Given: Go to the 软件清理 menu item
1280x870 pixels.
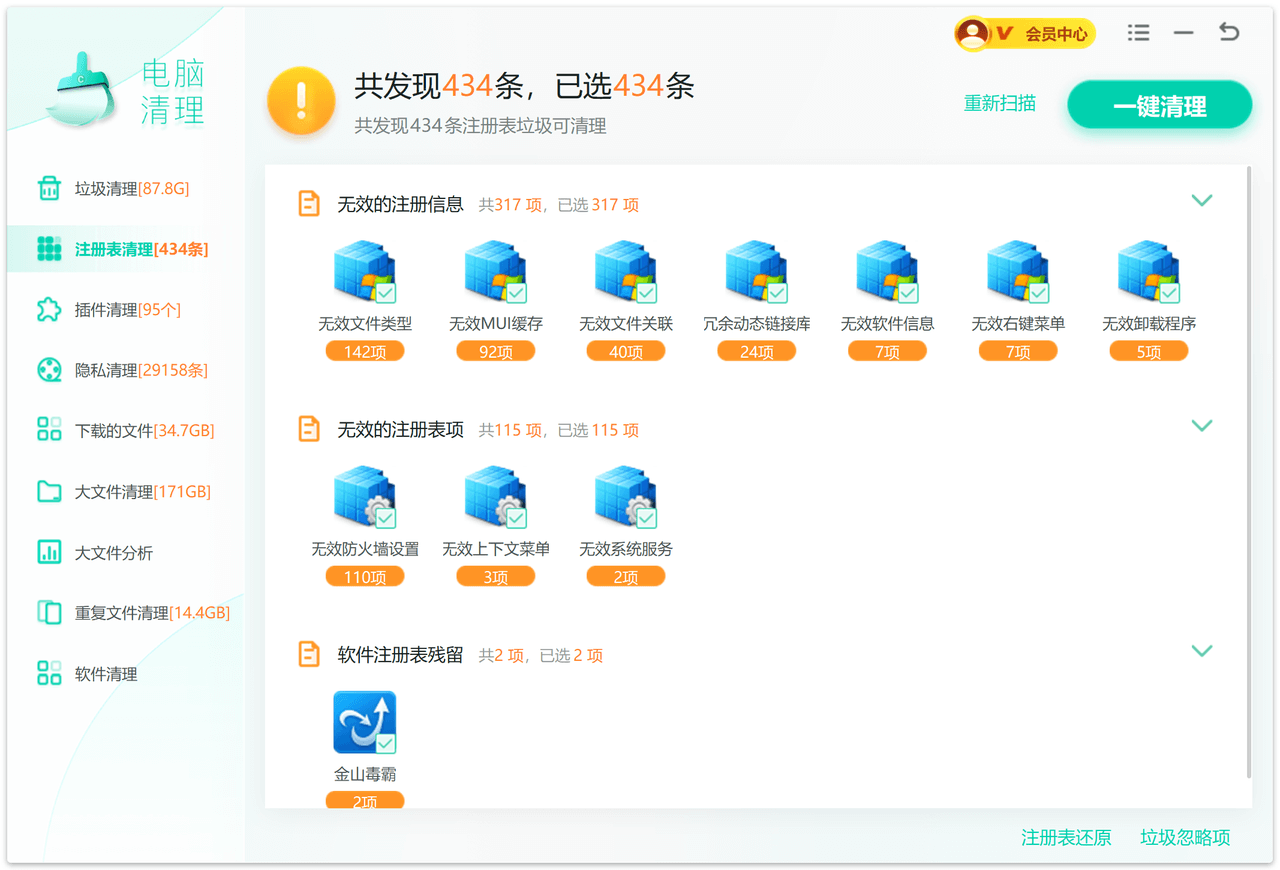Looking at the screenshot, I should [x=106, y=674].
